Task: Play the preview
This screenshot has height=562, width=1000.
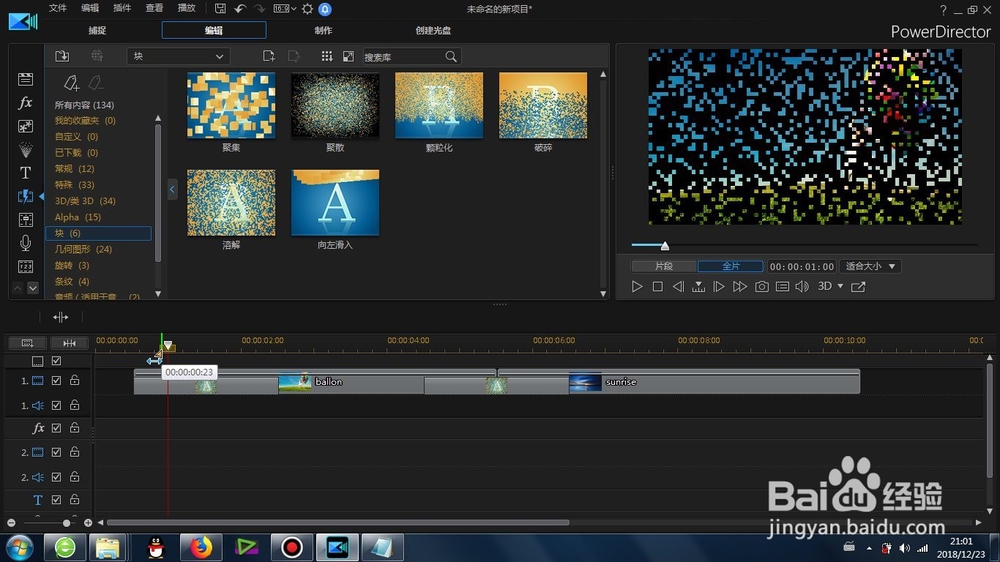Action: 636,286
